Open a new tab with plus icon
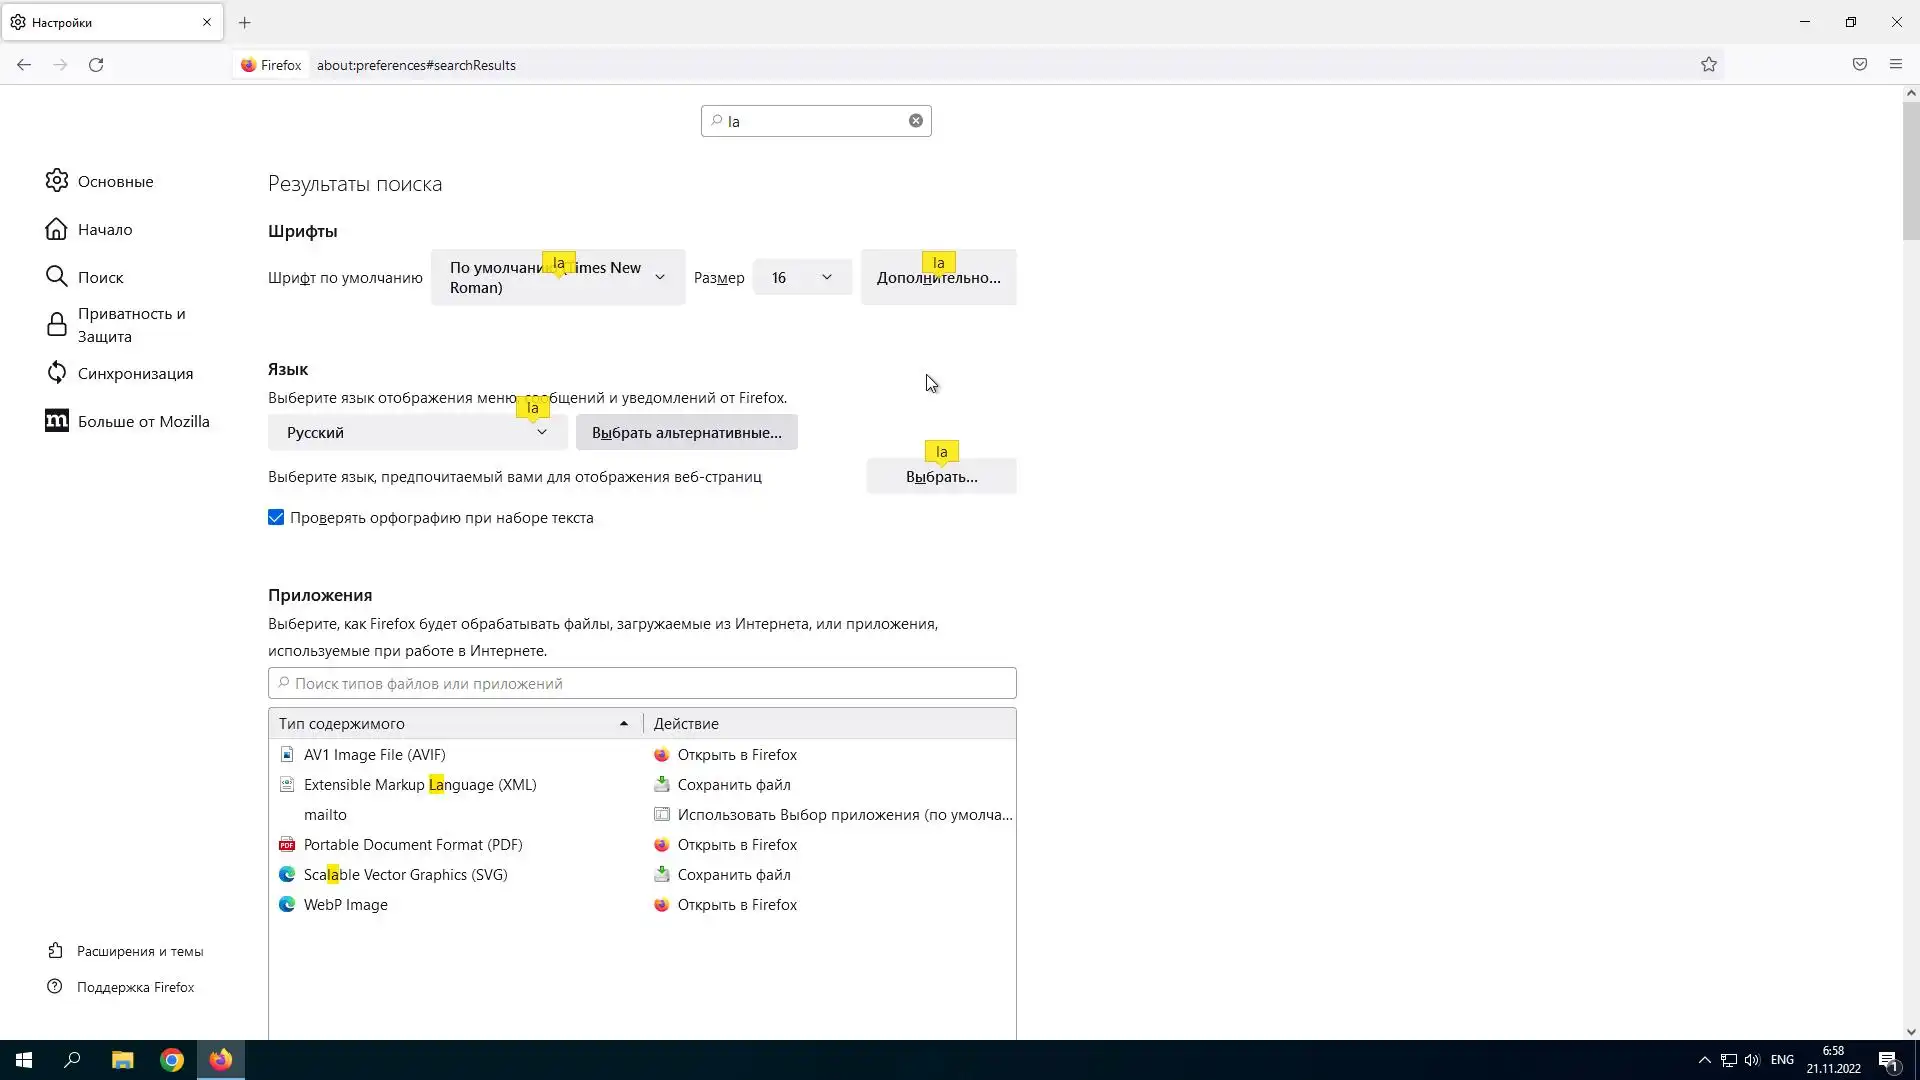Image resolution: width=1920 pixels, height=1080 pixels. tap(245, 22)
